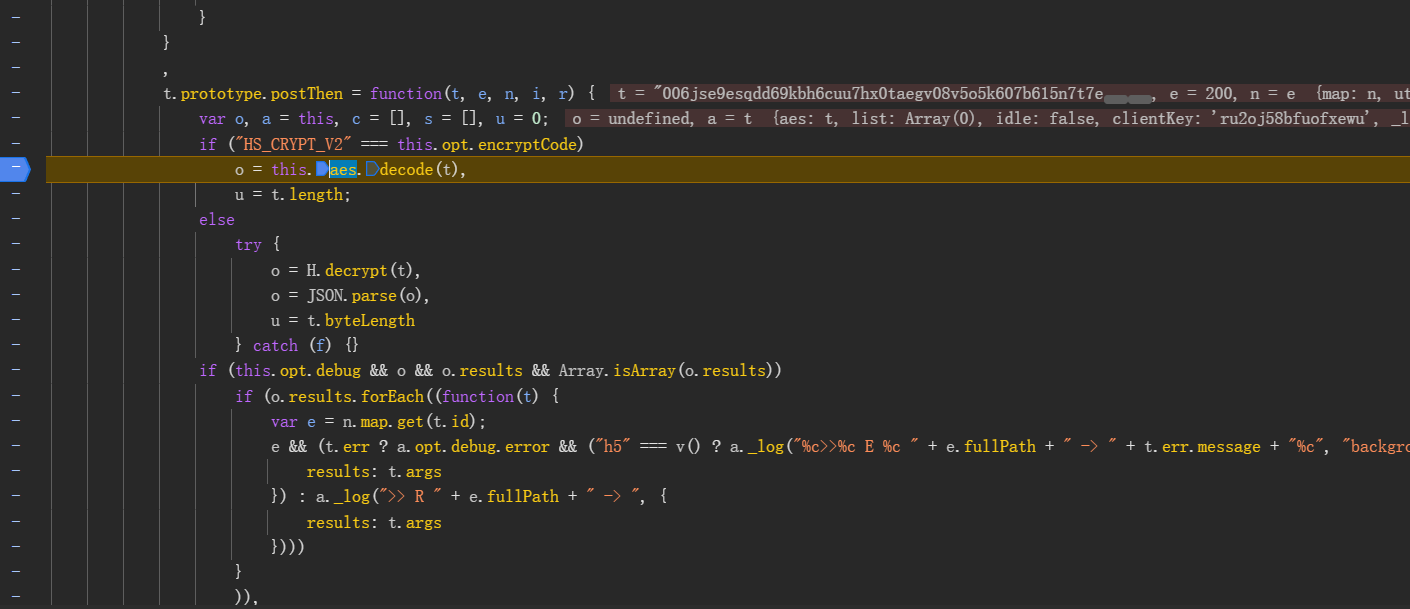Click "u = t.length;" statement
The height and width of the screenshot is (609, 1410).
click(x=293, y=195)
